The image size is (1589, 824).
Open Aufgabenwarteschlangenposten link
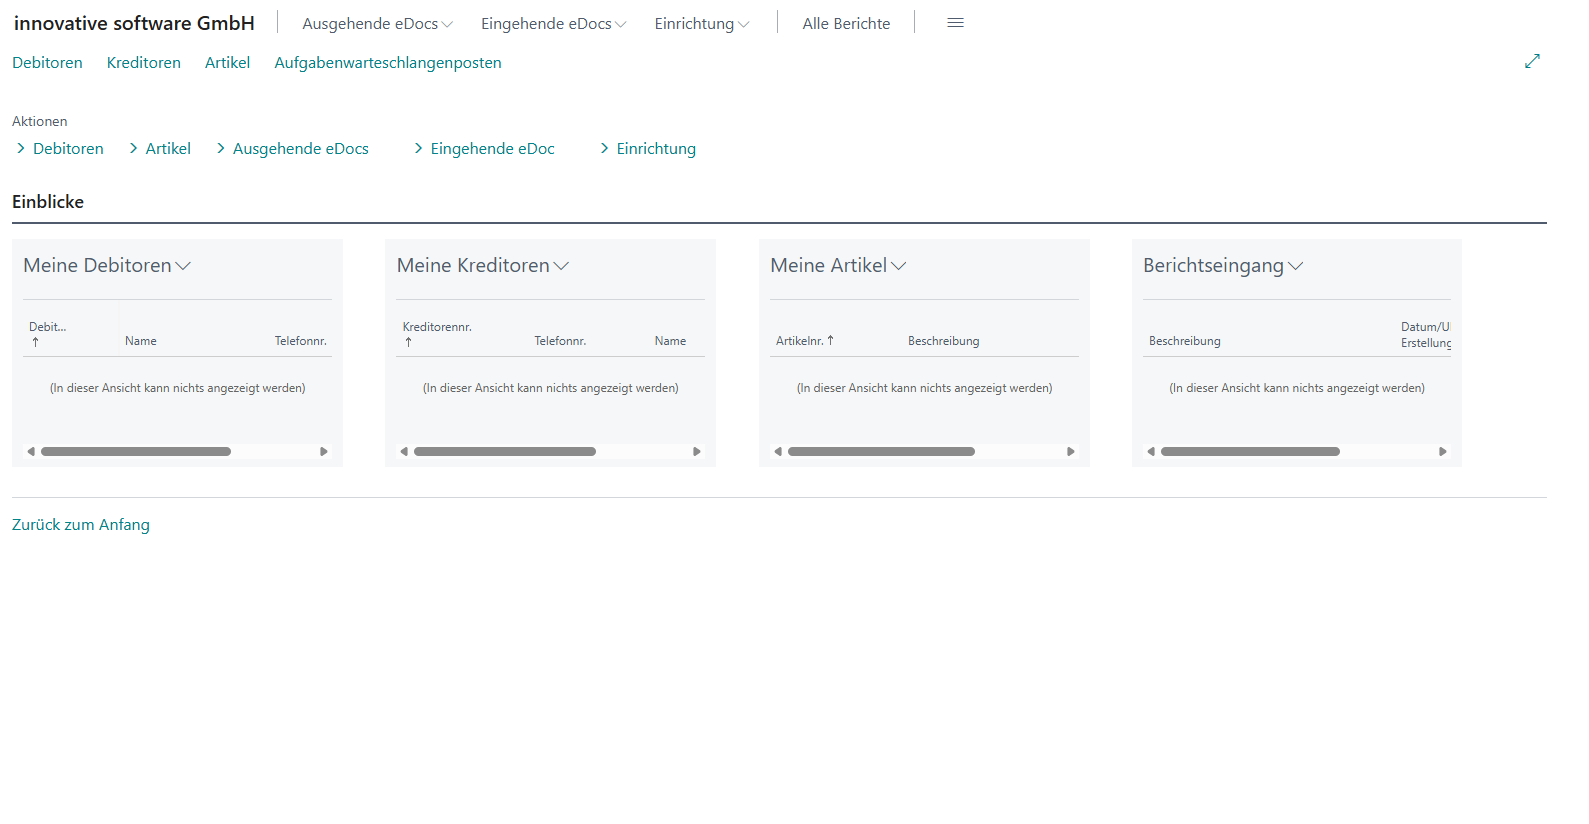coord(388,63)
